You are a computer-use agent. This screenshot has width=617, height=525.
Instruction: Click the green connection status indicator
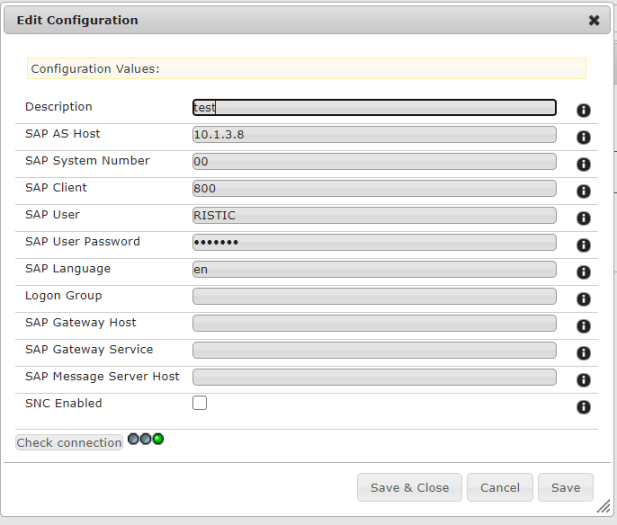[x=158, y=439]
